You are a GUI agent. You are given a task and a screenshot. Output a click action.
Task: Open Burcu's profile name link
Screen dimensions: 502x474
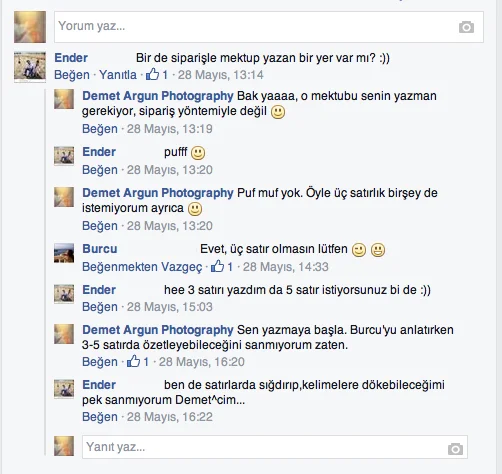click(100, 249)
